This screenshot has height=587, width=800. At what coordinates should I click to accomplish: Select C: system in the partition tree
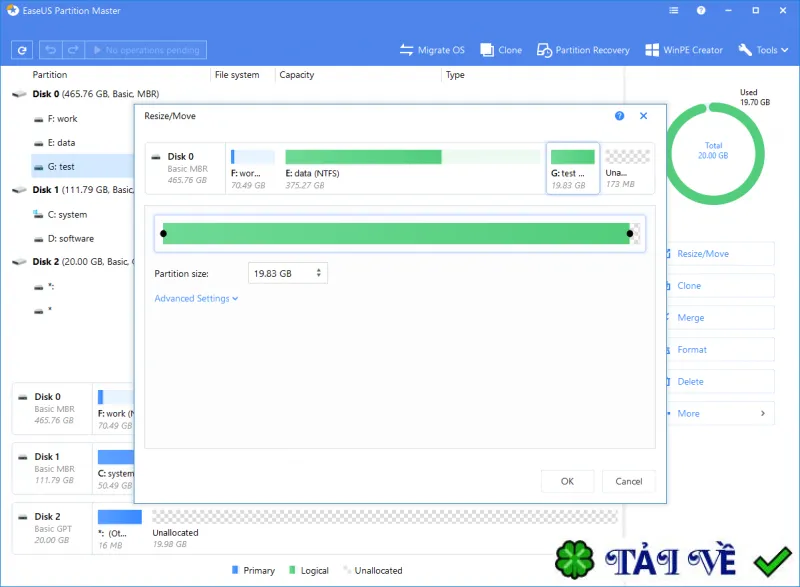[67, 215]
